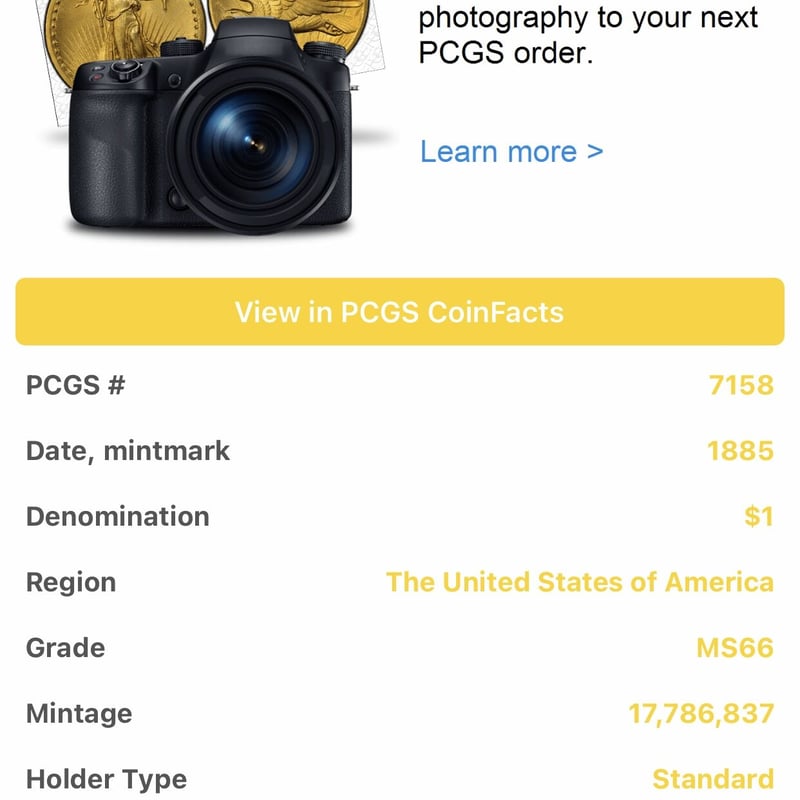Select the PCGS number 7158
The image size is (800, 800).
click(x=741, y=385)
